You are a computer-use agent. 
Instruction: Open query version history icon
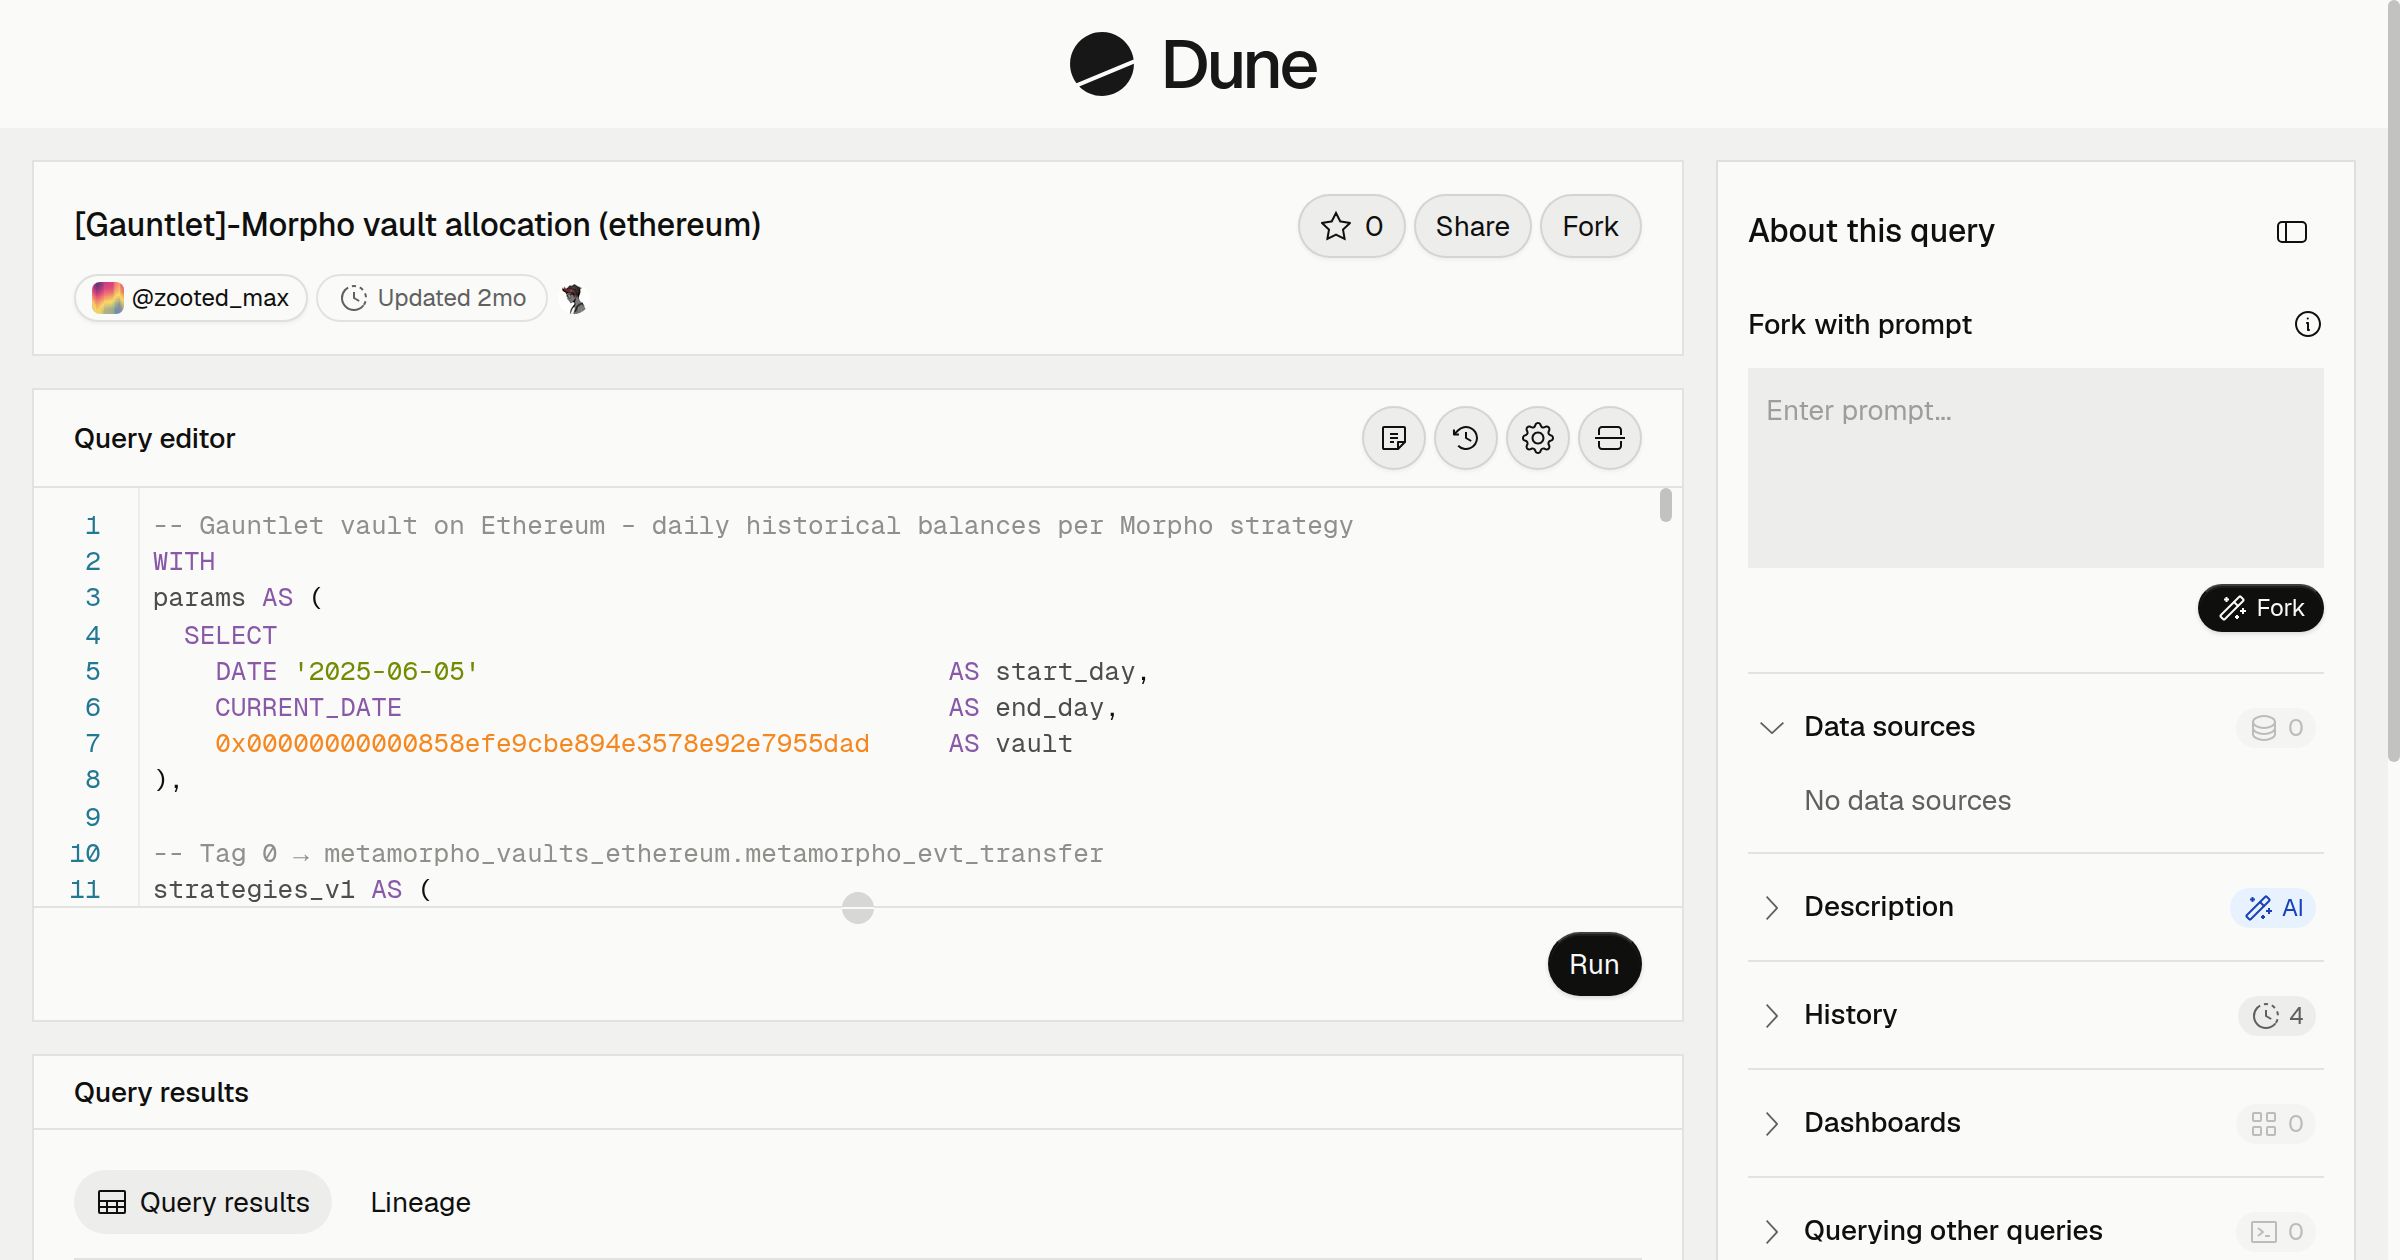coord(1465,438)
